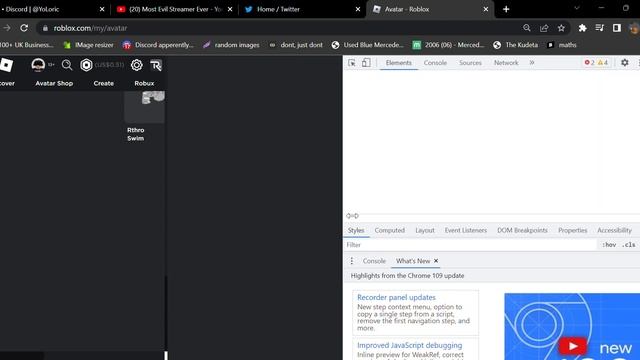Click the browser forward arrow

[7, 28]
